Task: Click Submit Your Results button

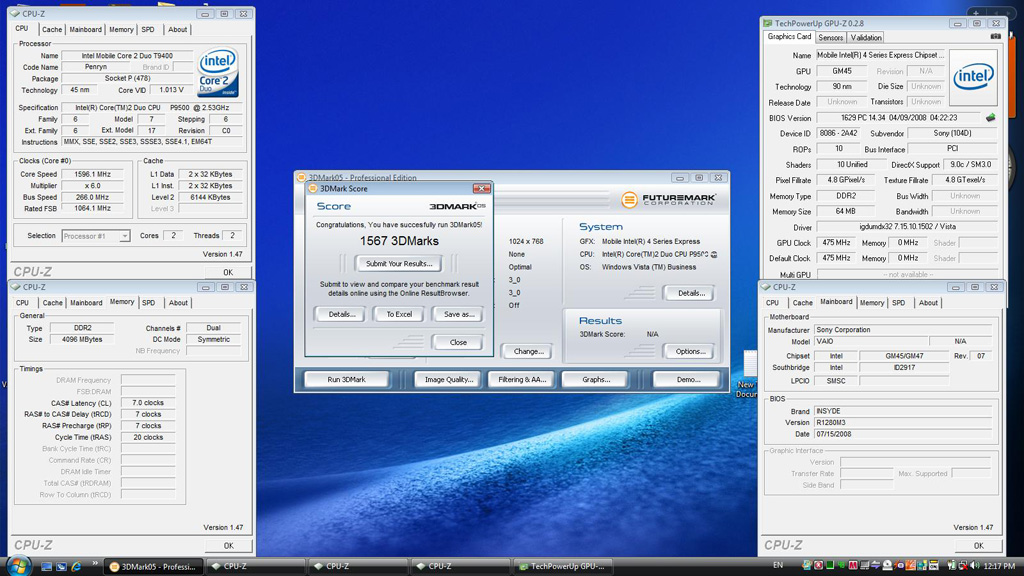Action: (x=399, y=264)
